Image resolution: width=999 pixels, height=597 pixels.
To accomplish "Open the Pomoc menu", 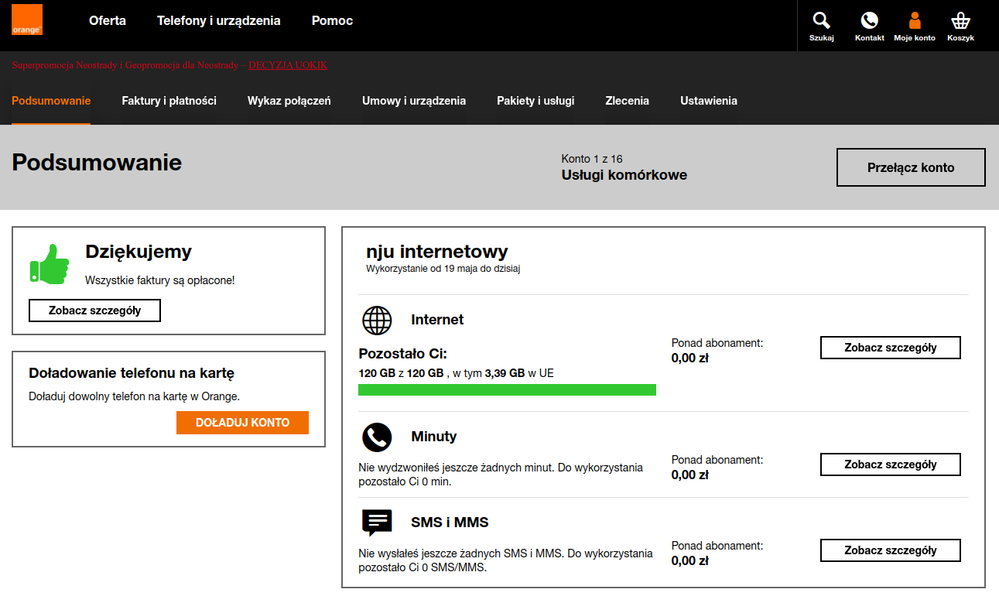I will coord(332,20).
